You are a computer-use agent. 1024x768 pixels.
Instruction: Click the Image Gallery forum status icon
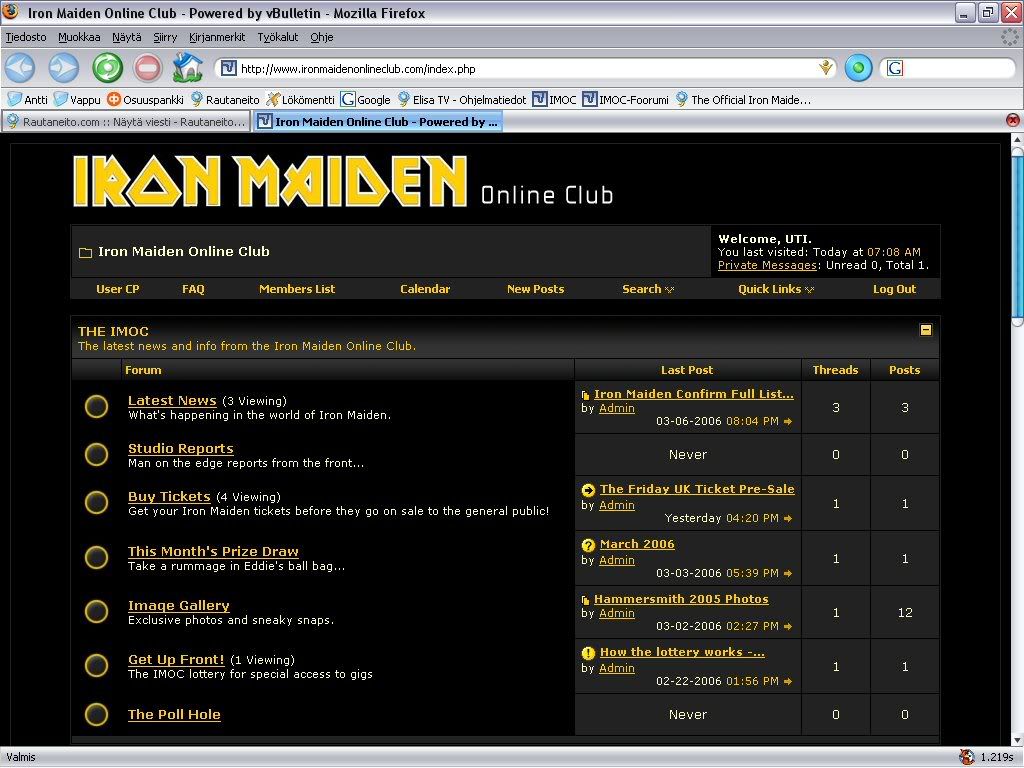pyautogui.click(x=97, y=612)
